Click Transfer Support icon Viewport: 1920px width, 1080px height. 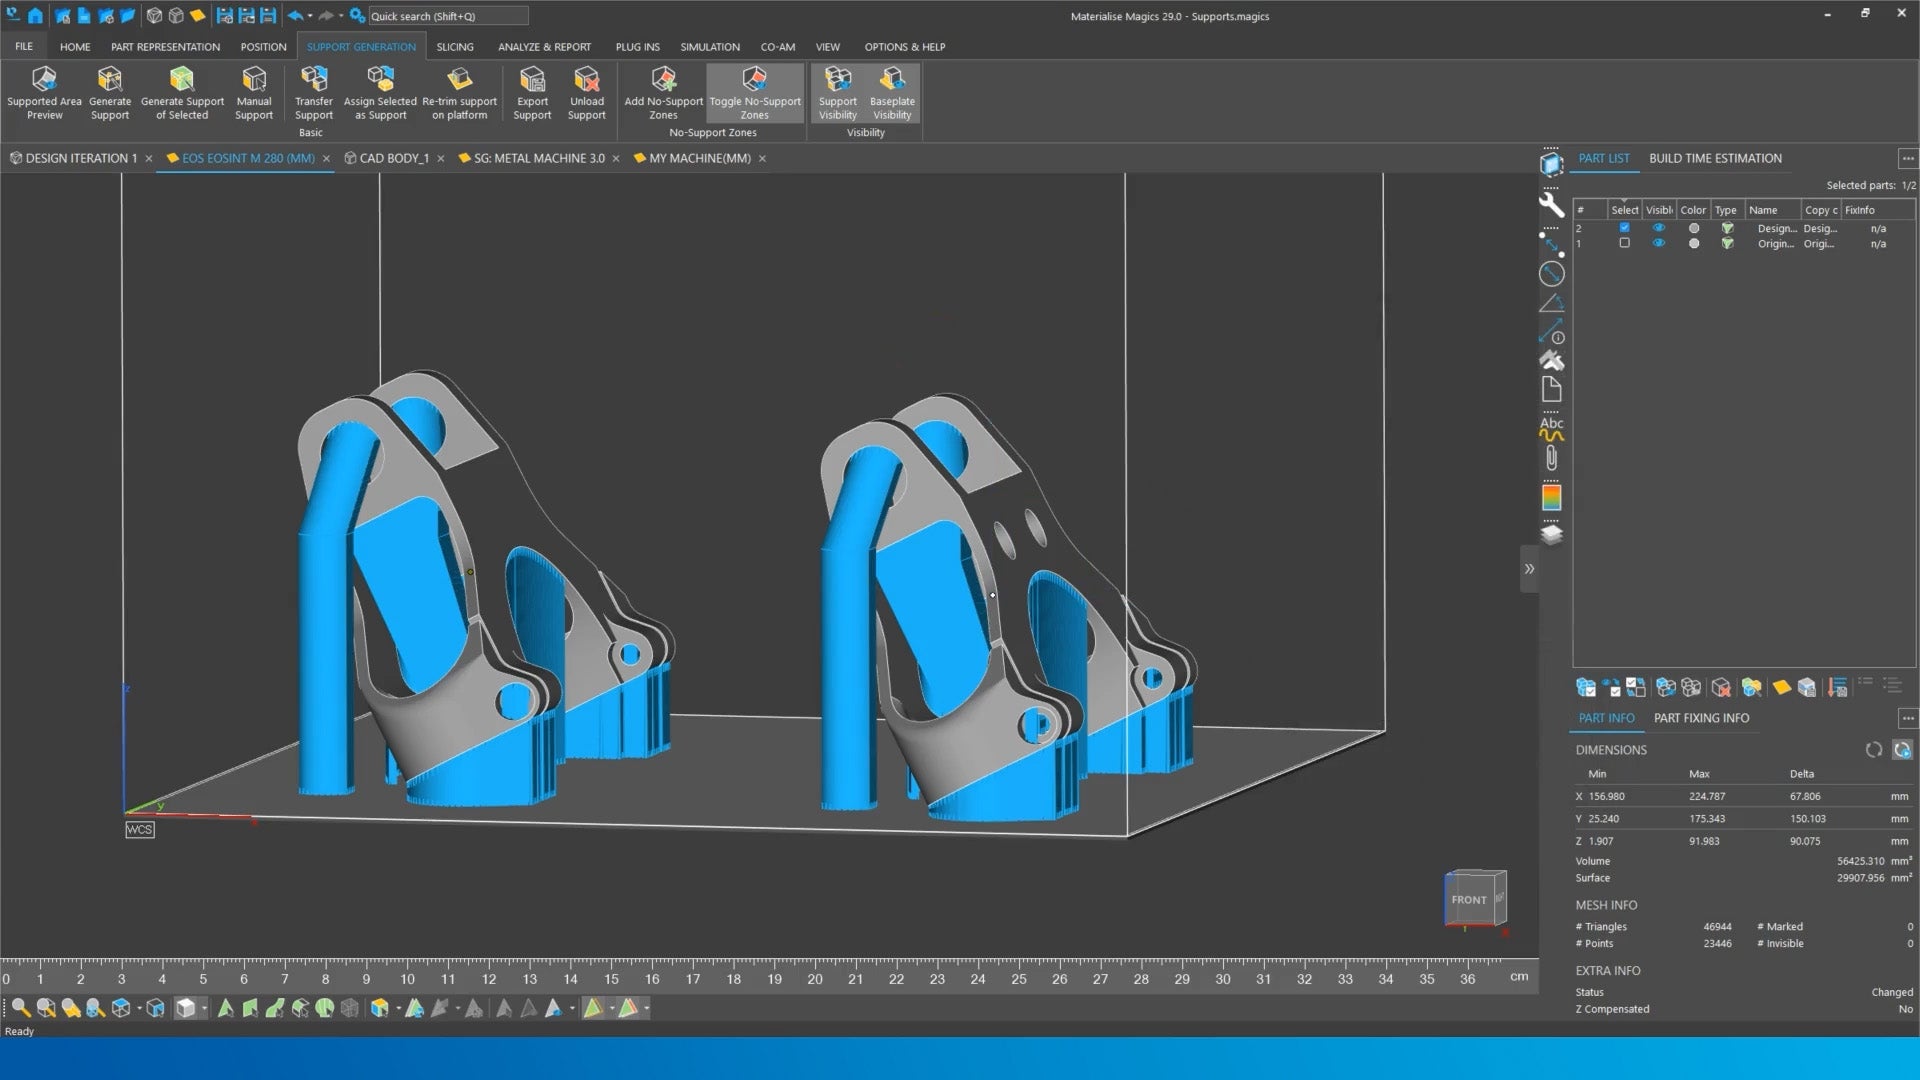click(314, 80)
